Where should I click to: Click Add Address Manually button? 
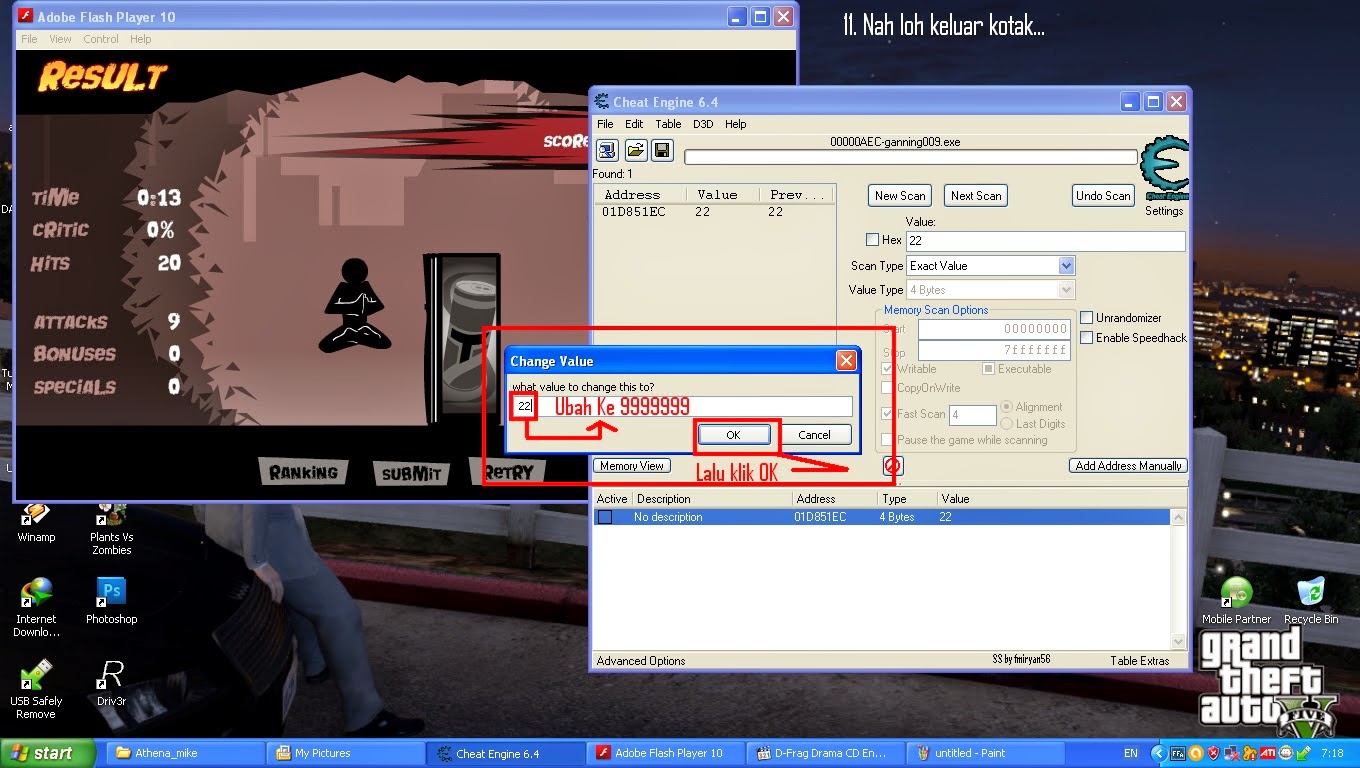1128,466
